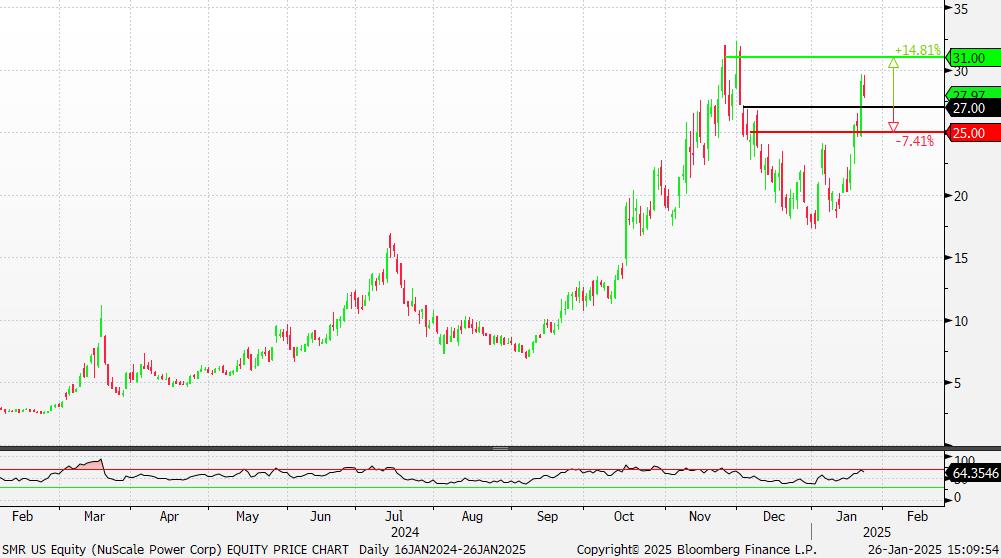Image resolution: width=1001 pixels, height=558 pixels.
Task: Click the May label on date axis
Action: point(247,517)
